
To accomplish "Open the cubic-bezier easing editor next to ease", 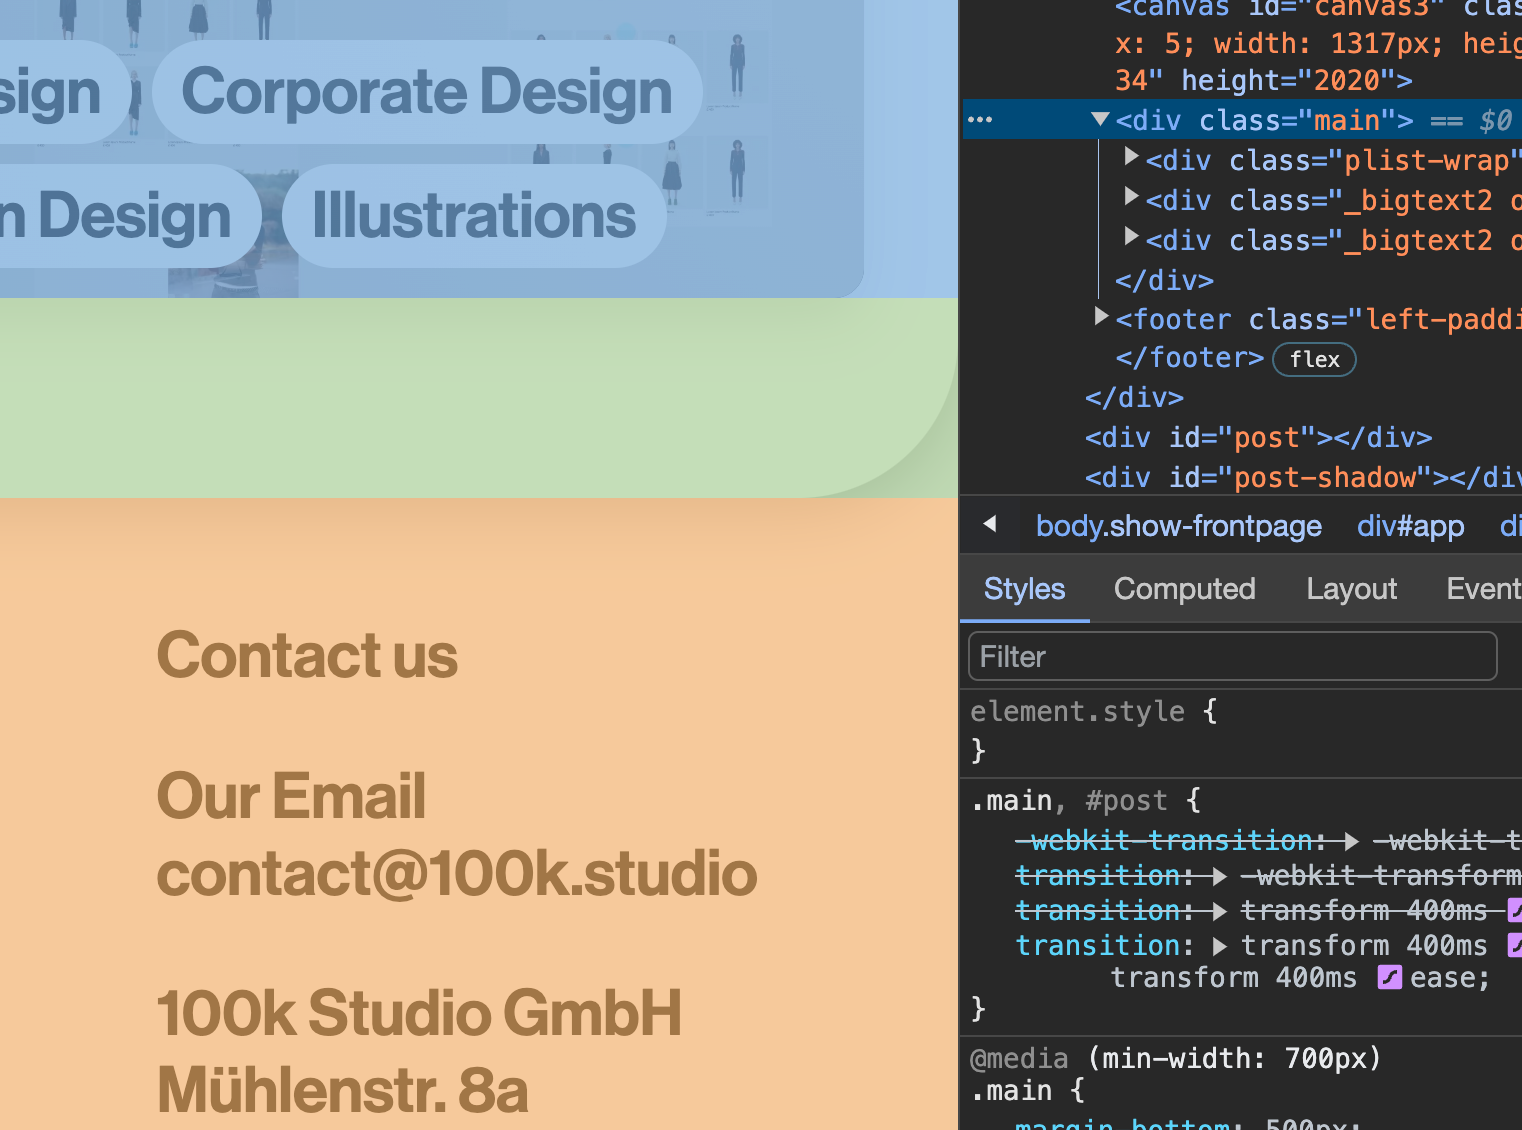I will click(x=1389, y=978).
